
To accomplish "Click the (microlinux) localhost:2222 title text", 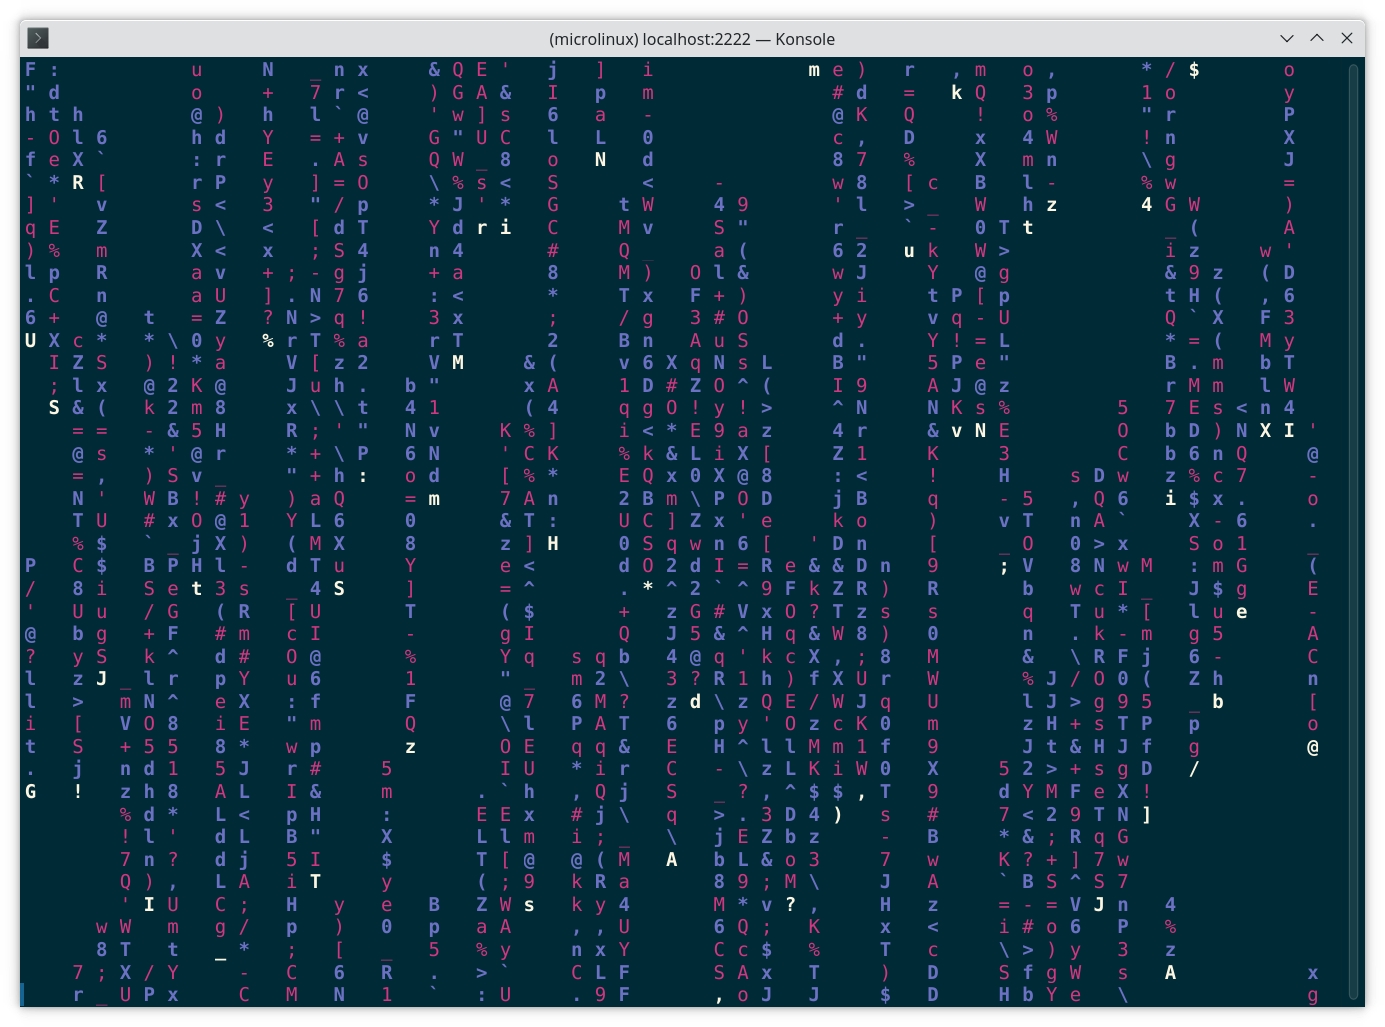I will 692,39.
